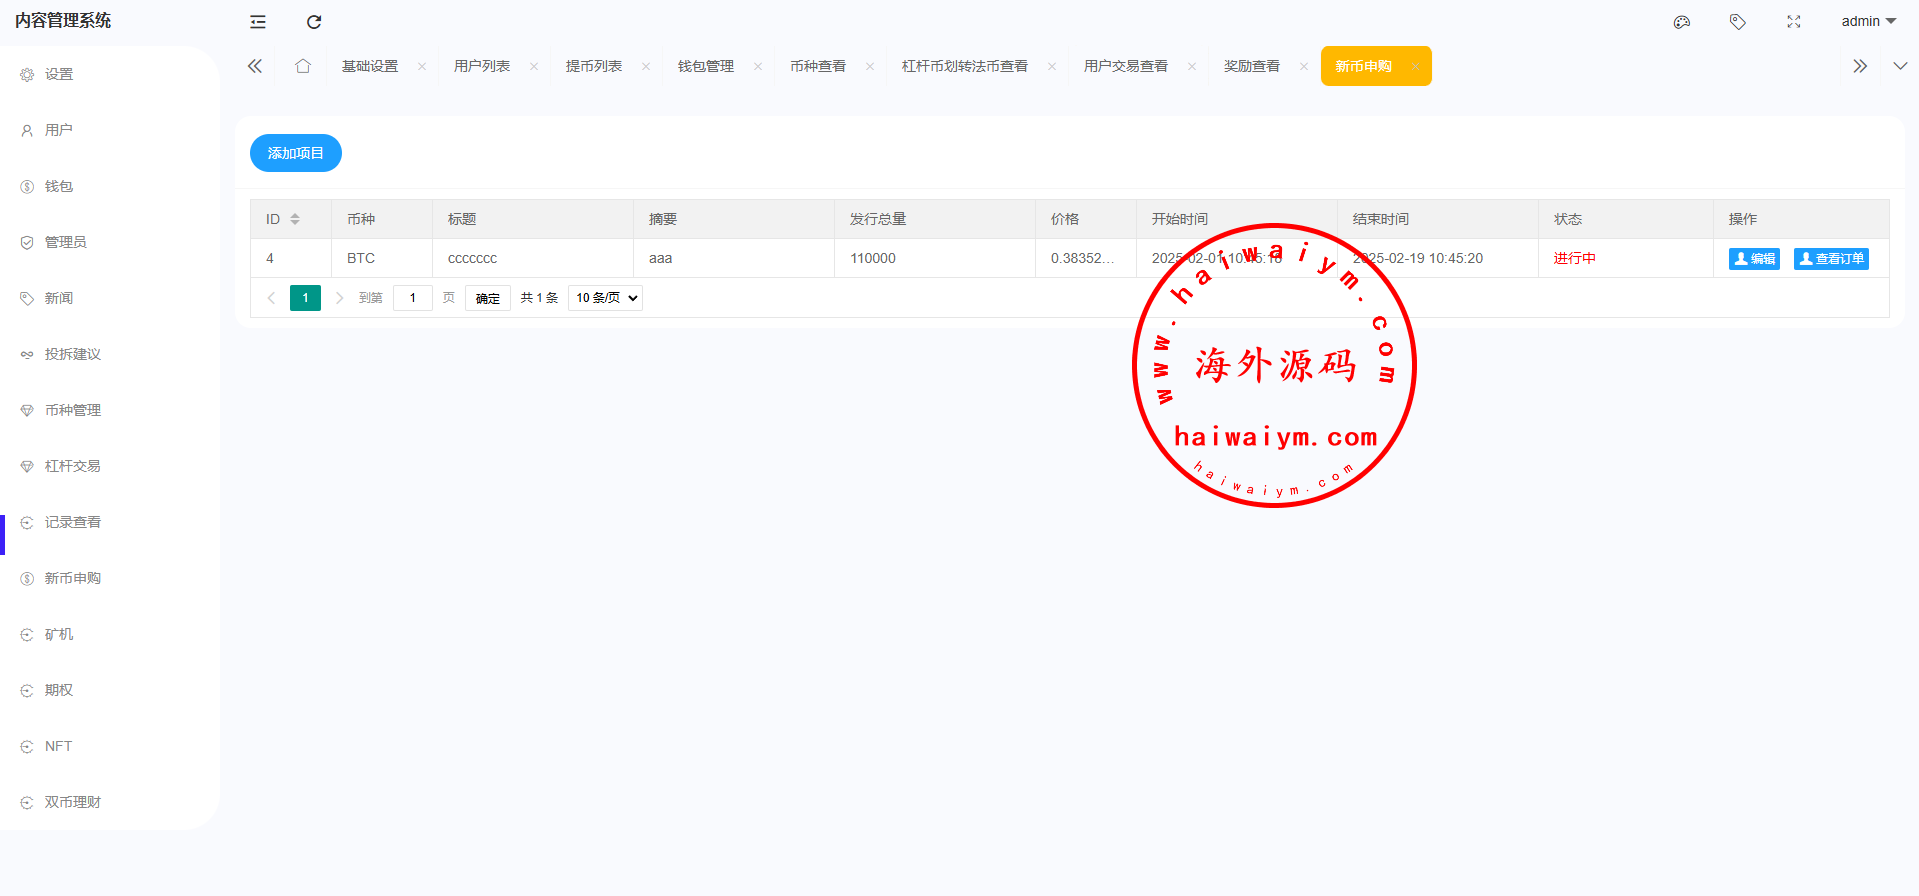Click the page number jump input field
Image resolution: width=1919 pixels, height=896 pixels.
tap(412, 298)
